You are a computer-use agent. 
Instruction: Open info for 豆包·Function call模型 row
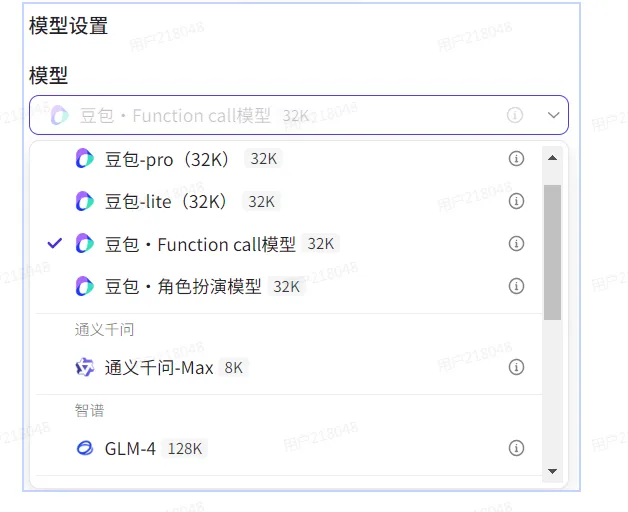click(x=516, y=244)
